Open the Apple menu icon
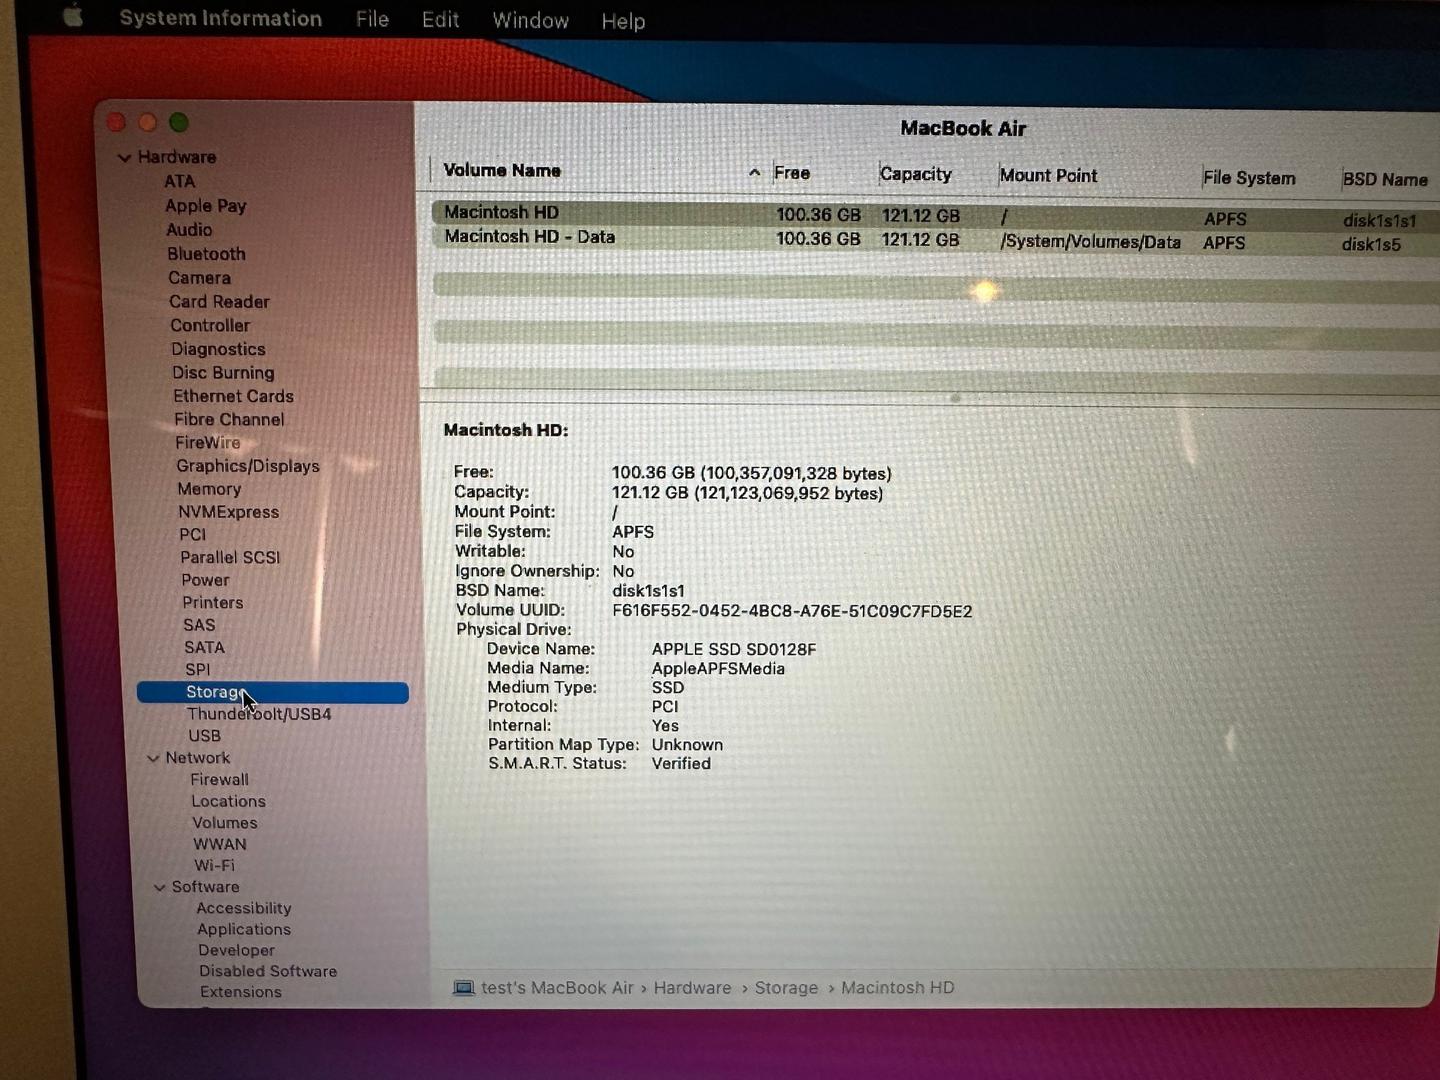This screenshot has width=1440, height=1080. 72,17
